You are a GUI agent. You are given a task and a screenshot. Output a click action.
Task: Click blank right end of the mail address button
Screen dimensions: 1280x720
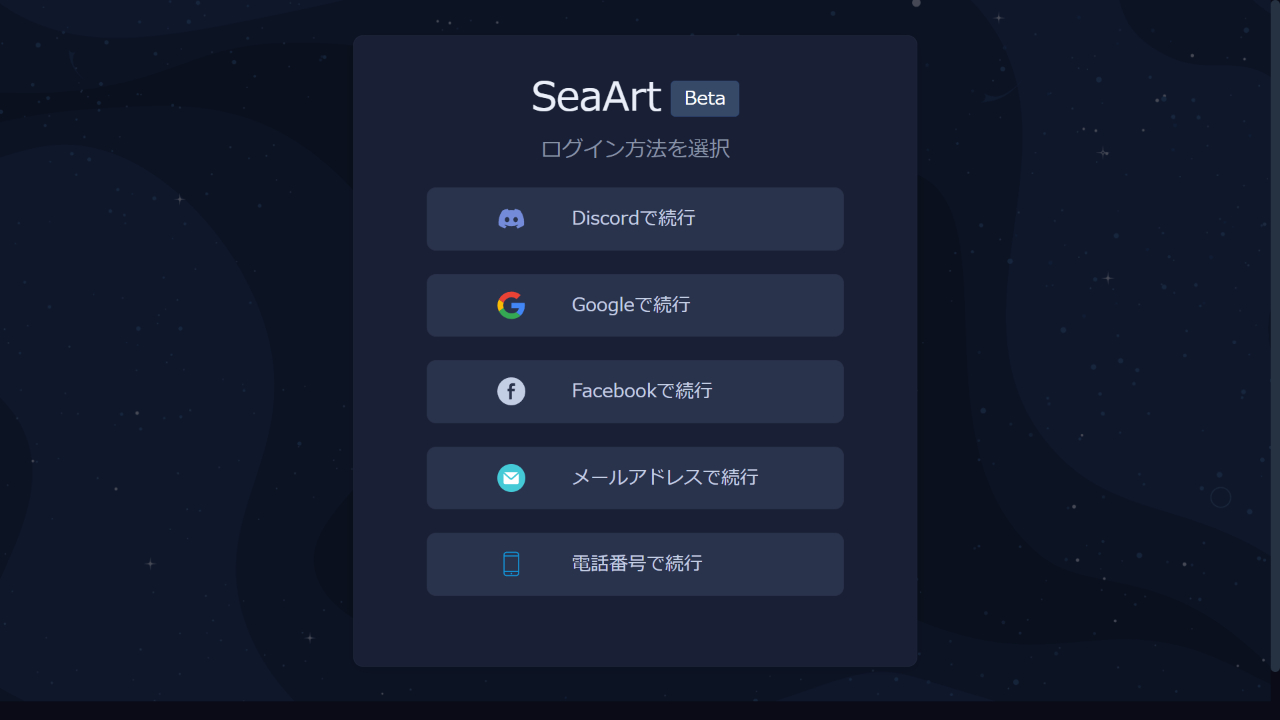click(805, 478)
